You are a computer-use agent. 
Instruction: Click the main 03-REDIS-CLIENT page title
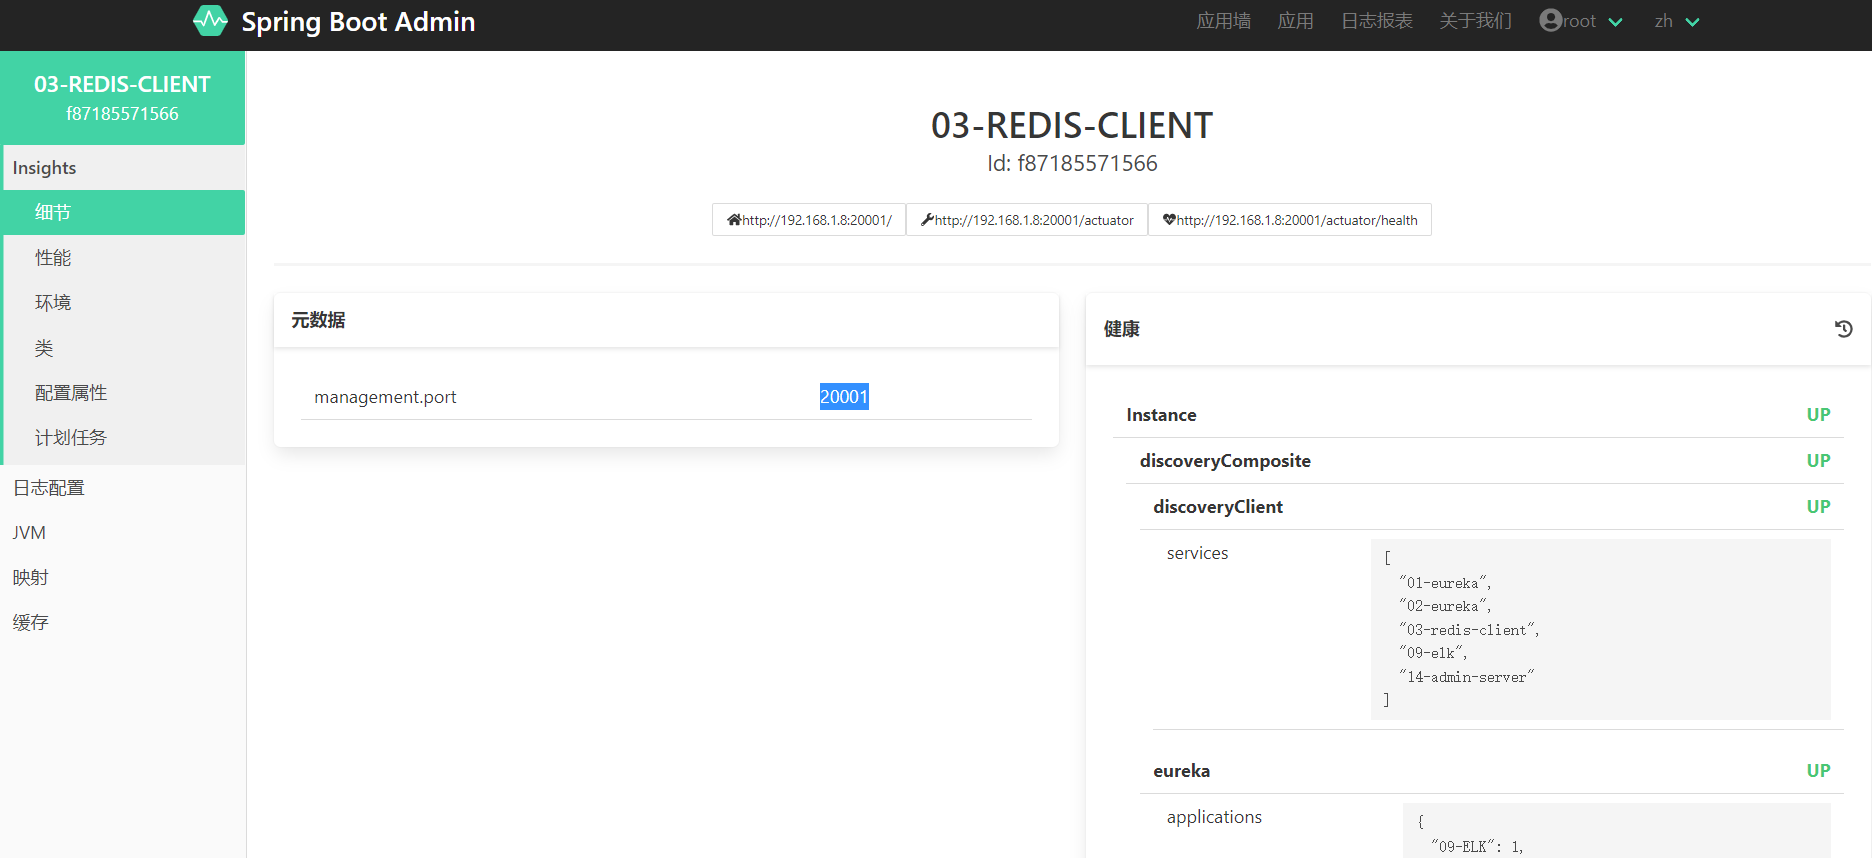pyautogui.click(x=1072, y=126)
